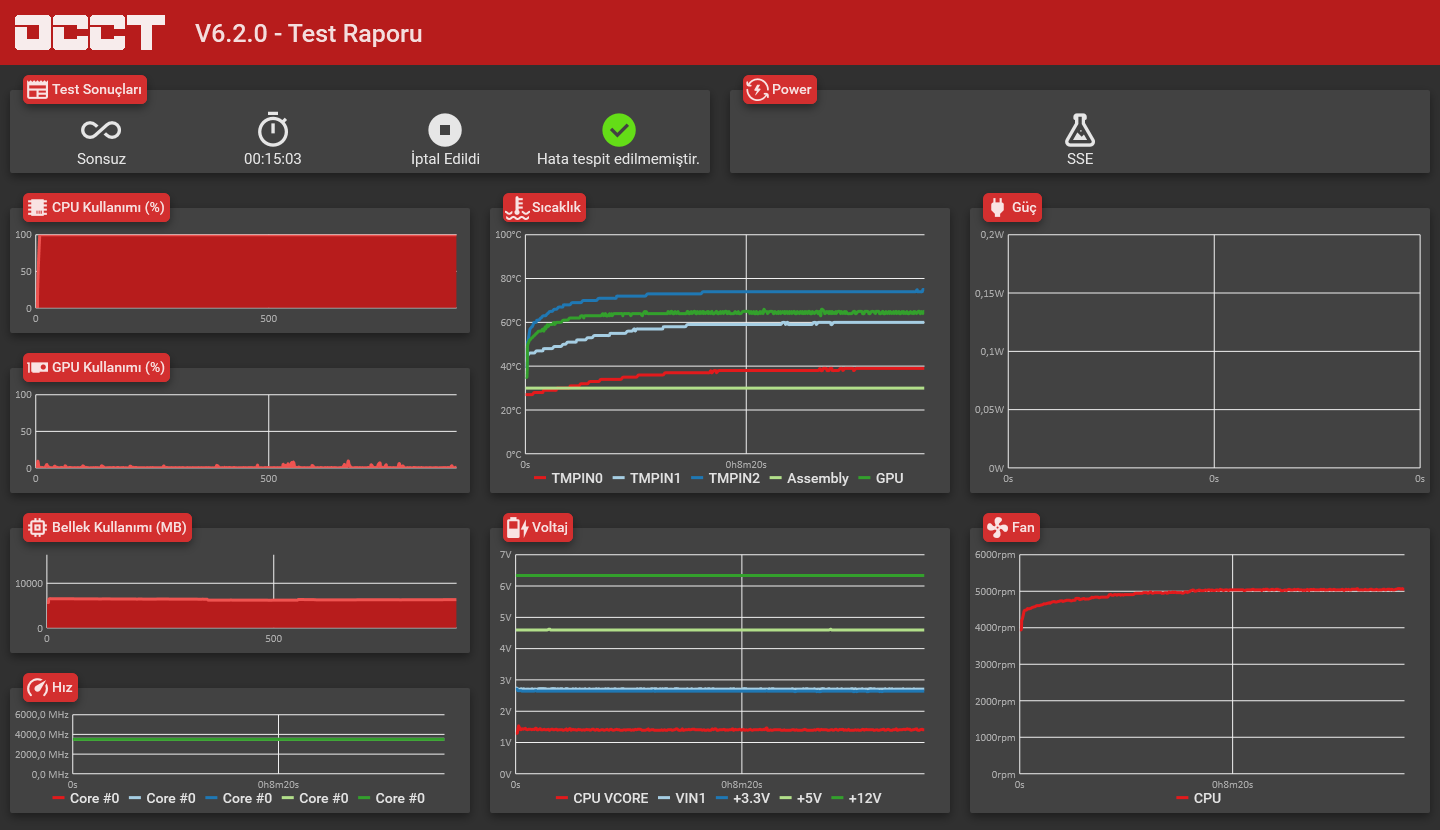Click the Hız speedometer icon
This screenshot has width=1440, height=830.
[x=38, y=688]
